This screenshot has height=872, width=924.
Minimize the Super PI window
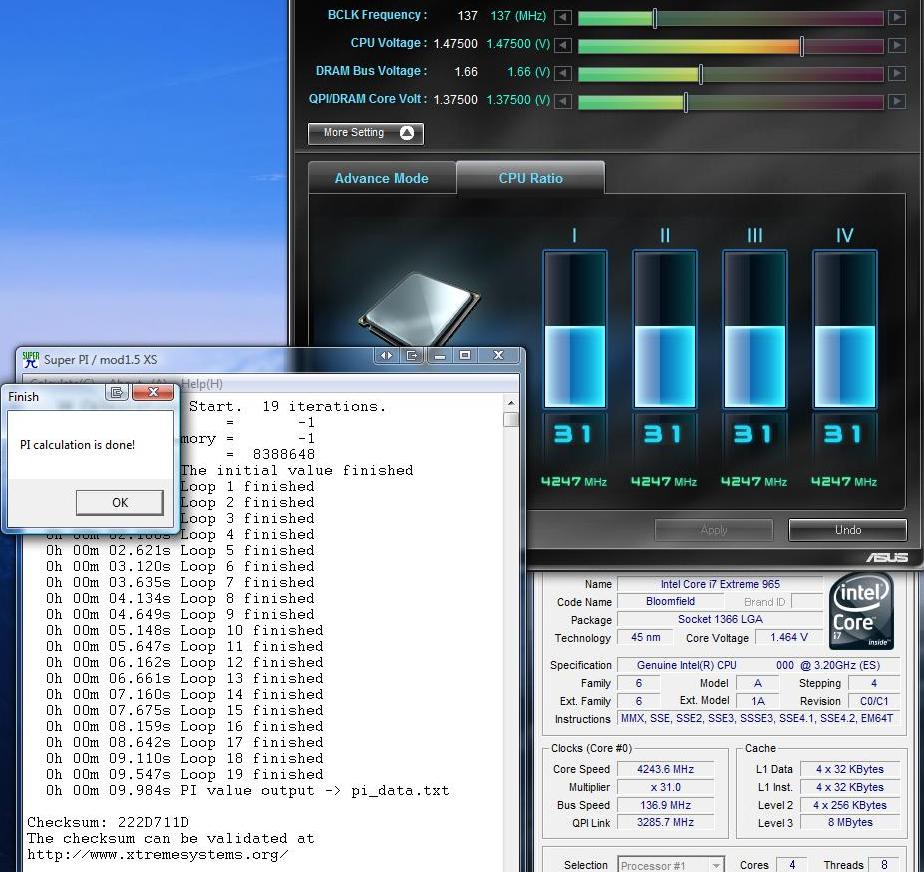[440, 355]
